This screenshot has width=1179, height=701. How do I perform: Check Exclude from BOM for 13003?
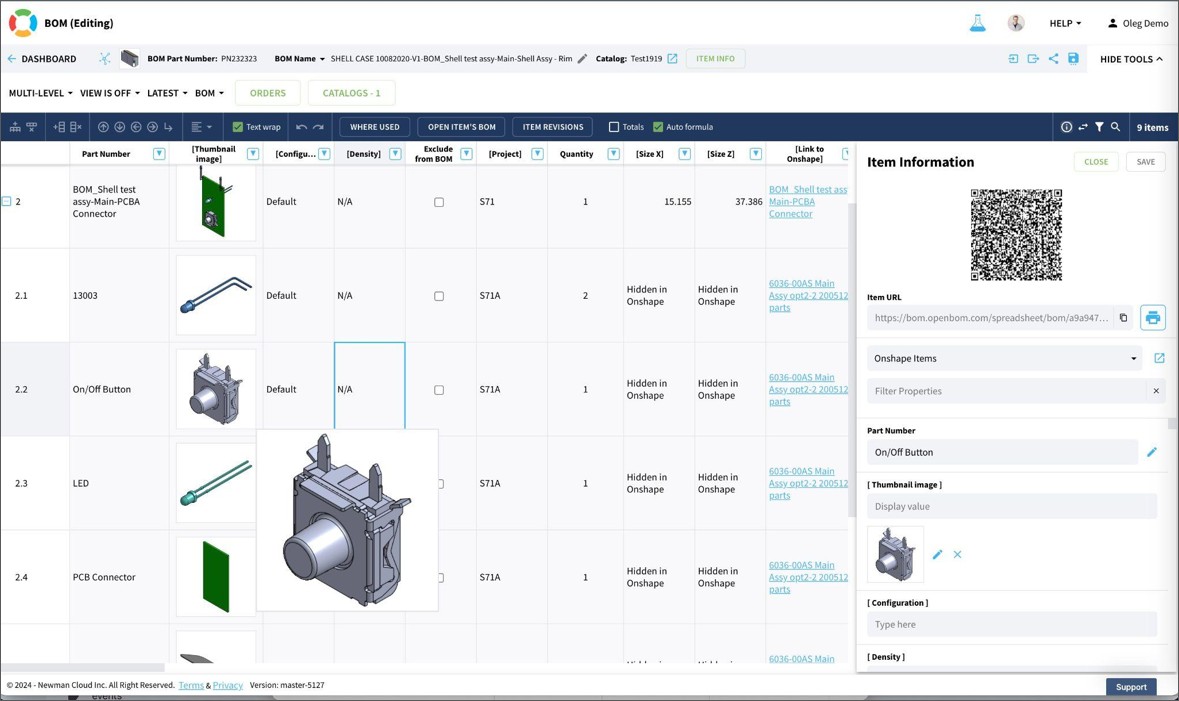click(439, 296)
